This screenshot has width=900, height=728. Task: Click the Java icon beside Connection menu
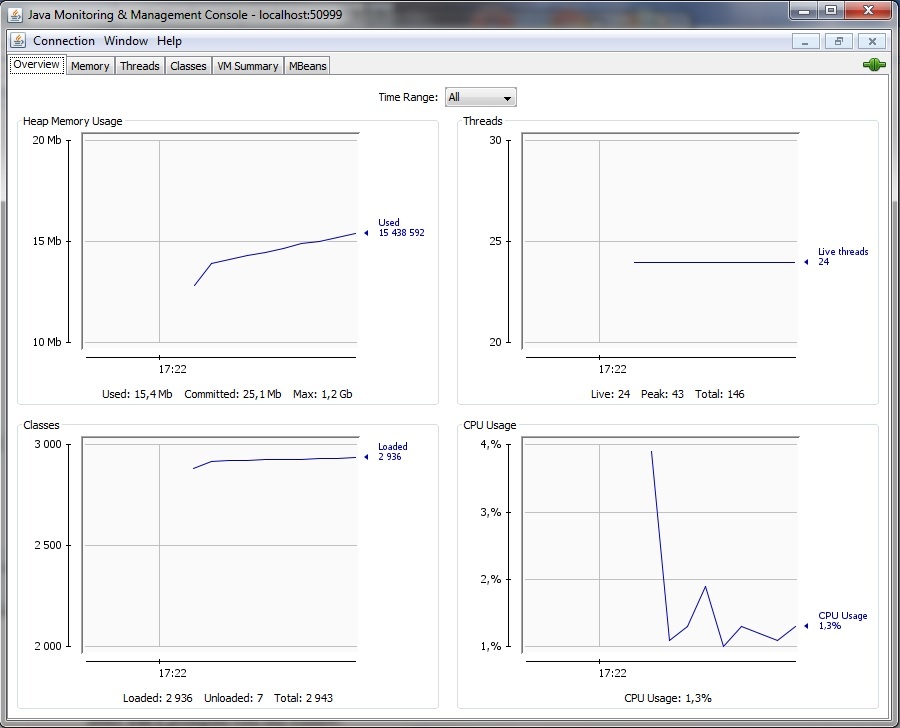coord(18,41)
